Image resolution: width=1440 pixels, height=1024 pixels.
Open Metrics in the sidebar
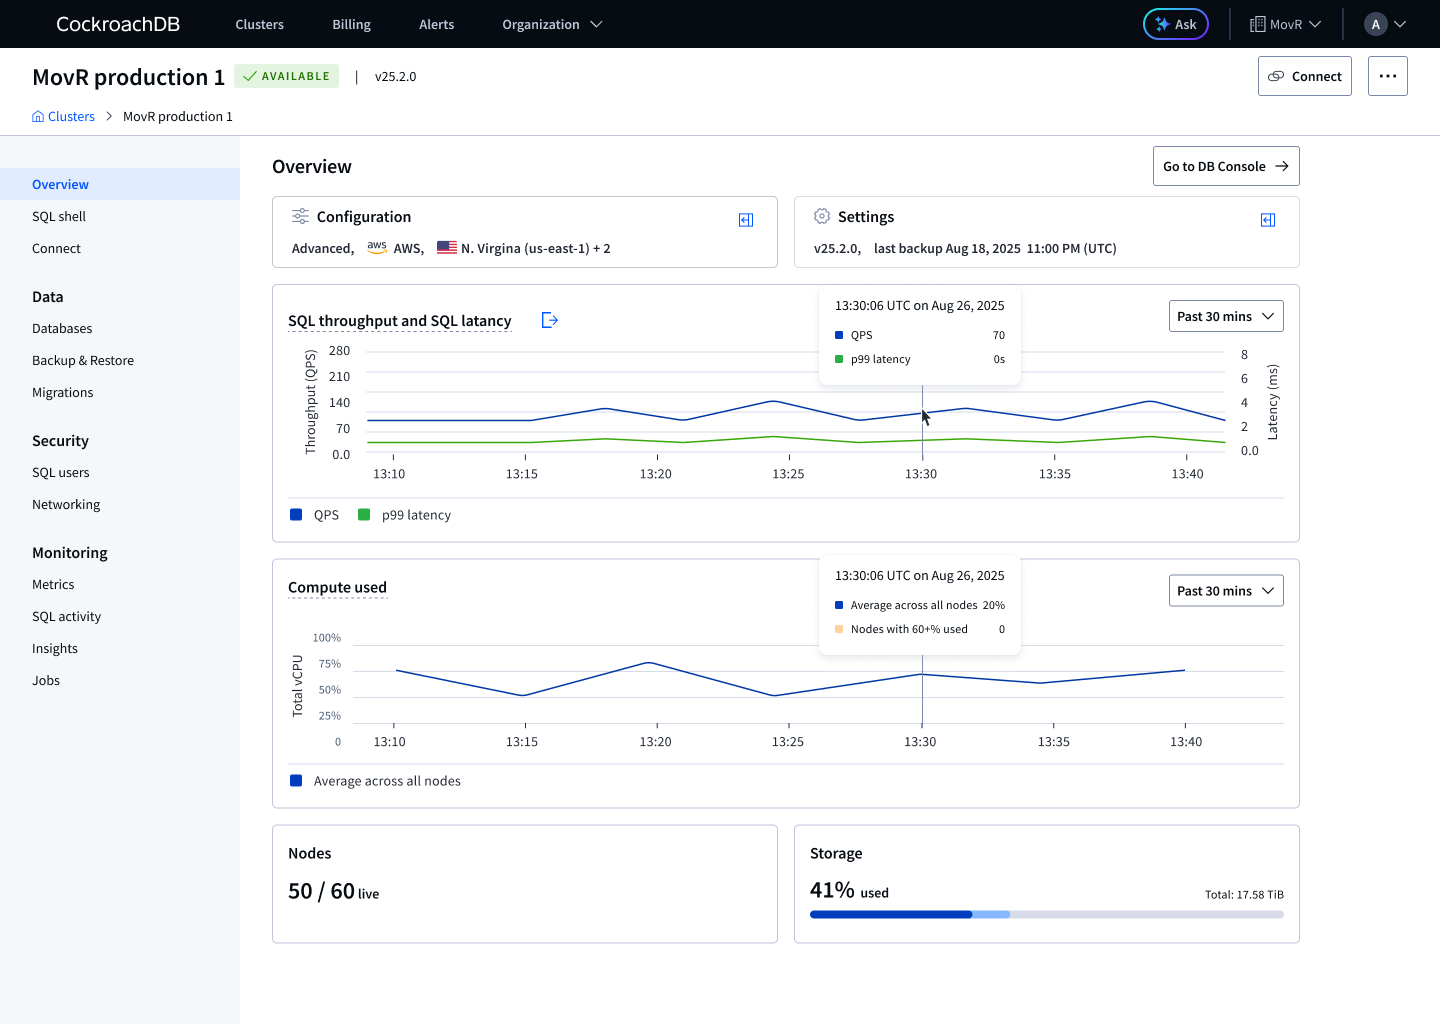click(120, 584)
